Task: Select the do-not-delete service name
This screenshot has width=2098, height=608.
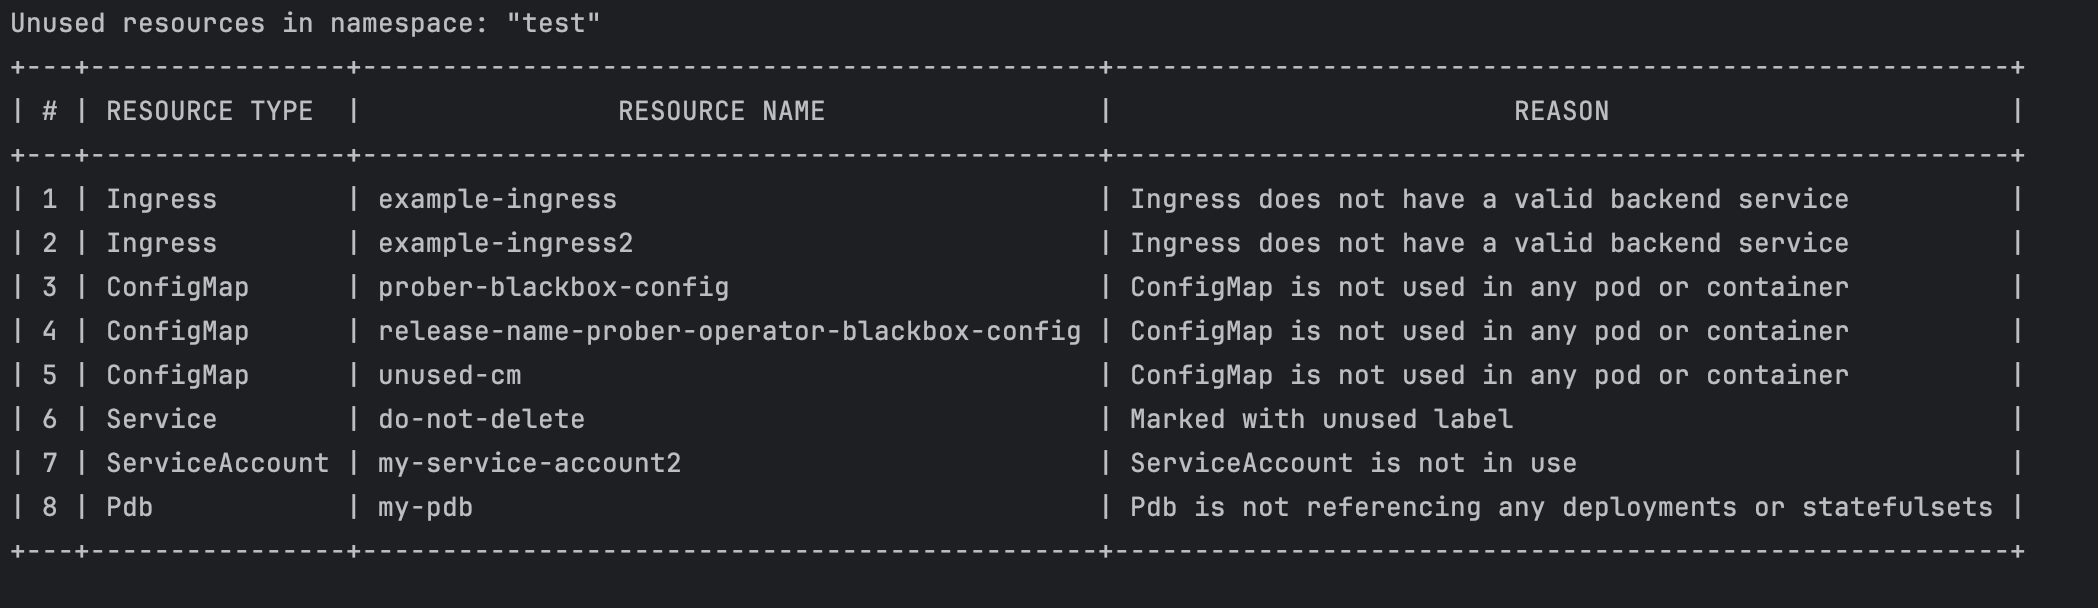Action: point(481,419)
